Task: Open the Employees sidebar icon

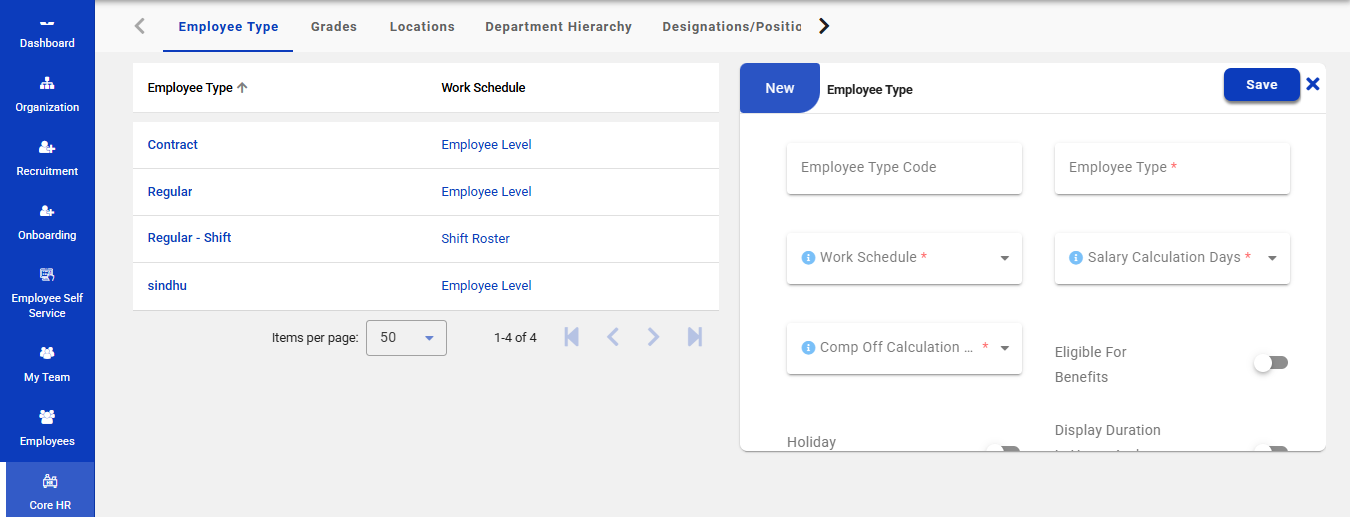Action: [47, 417]
